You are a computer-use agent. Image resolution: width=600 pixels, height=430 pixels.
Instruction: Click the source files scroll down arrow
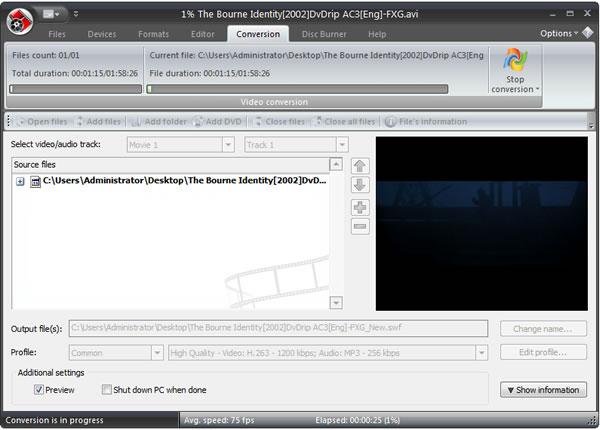[336, 303]
